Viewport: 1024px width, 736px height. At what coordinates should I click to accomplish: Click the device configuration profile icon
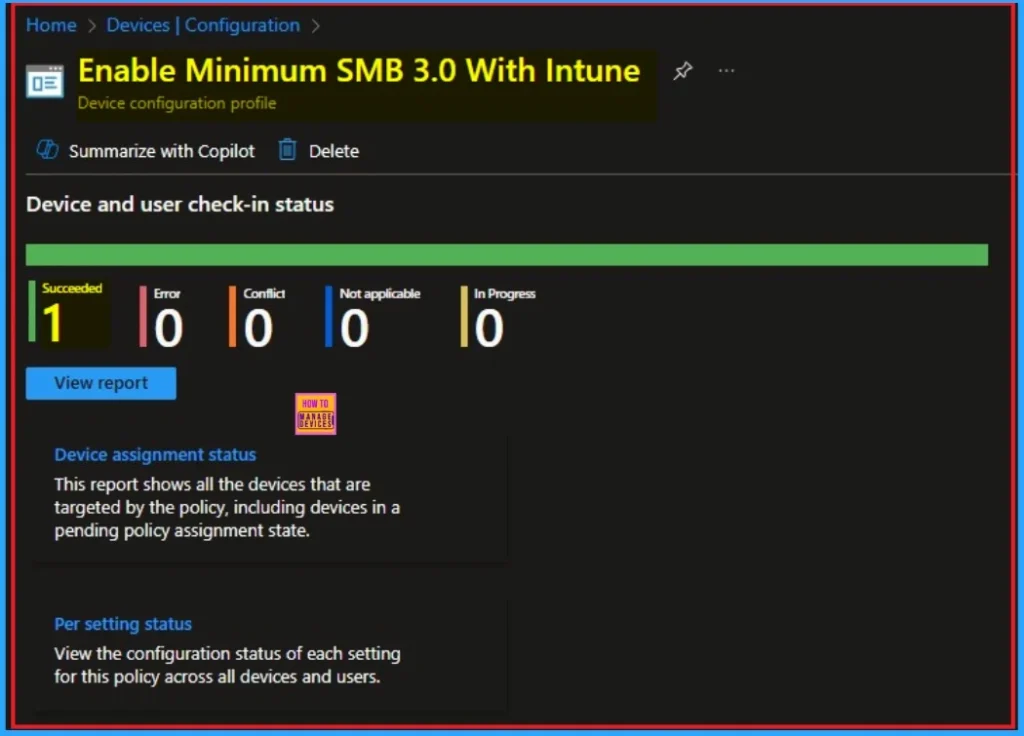click(45, 82)
